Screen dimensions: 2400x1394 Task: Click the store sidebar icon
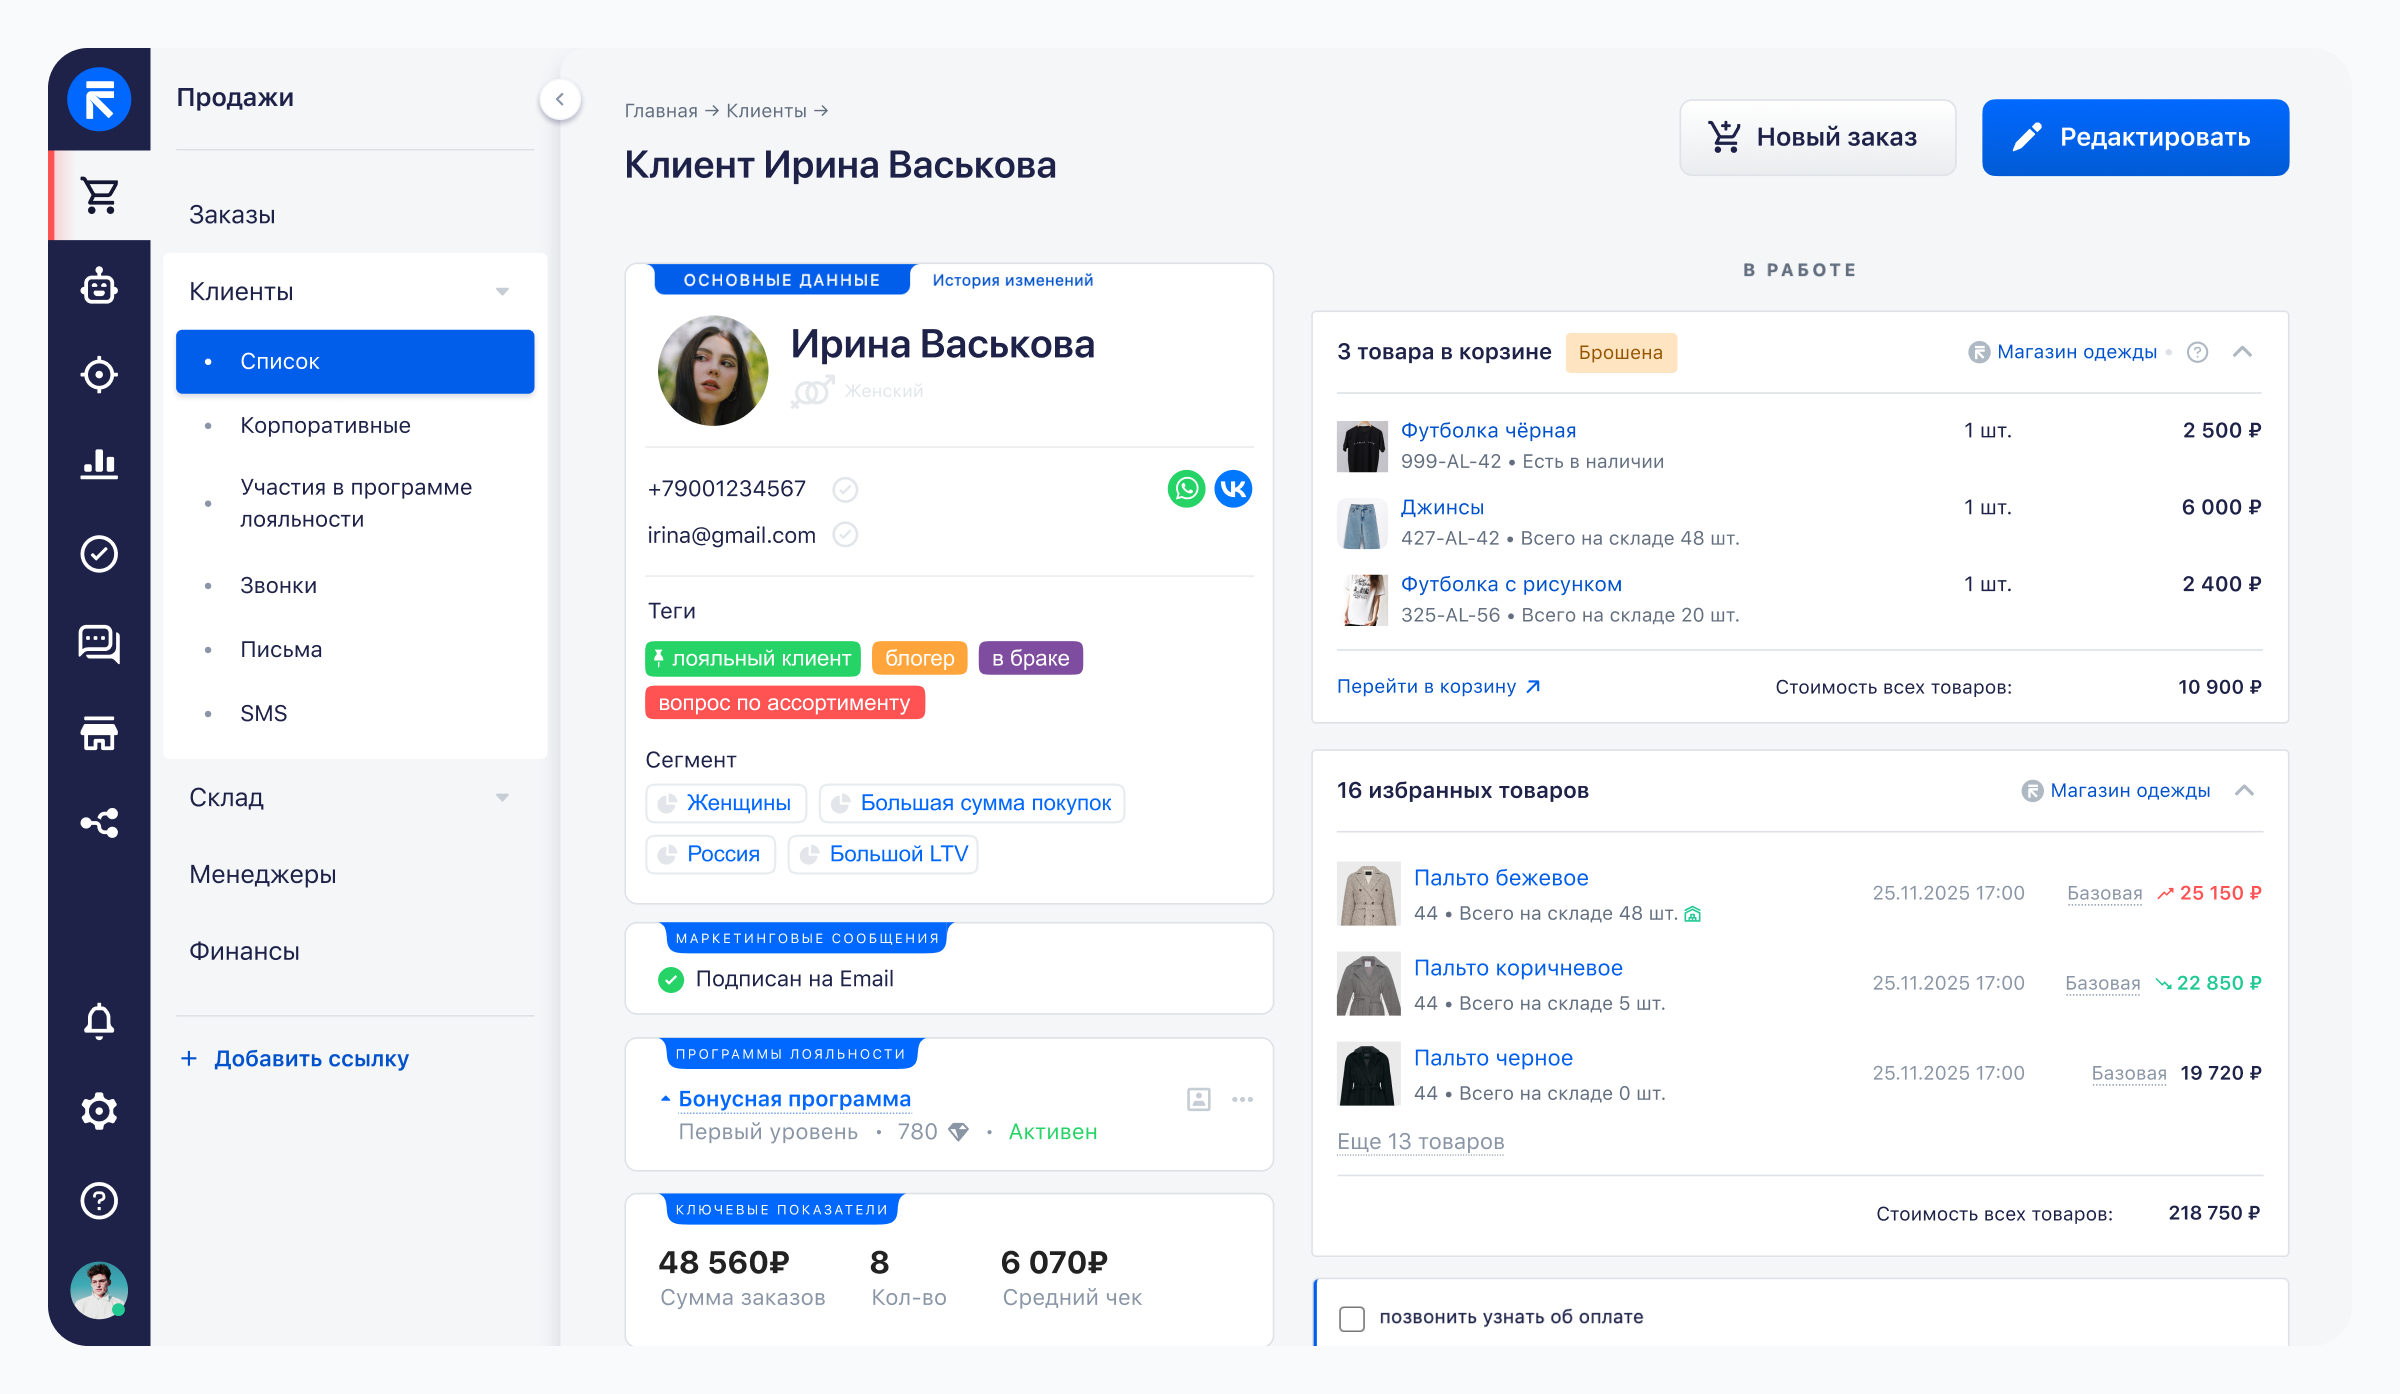pyautogui.click(x=99, y=733)
